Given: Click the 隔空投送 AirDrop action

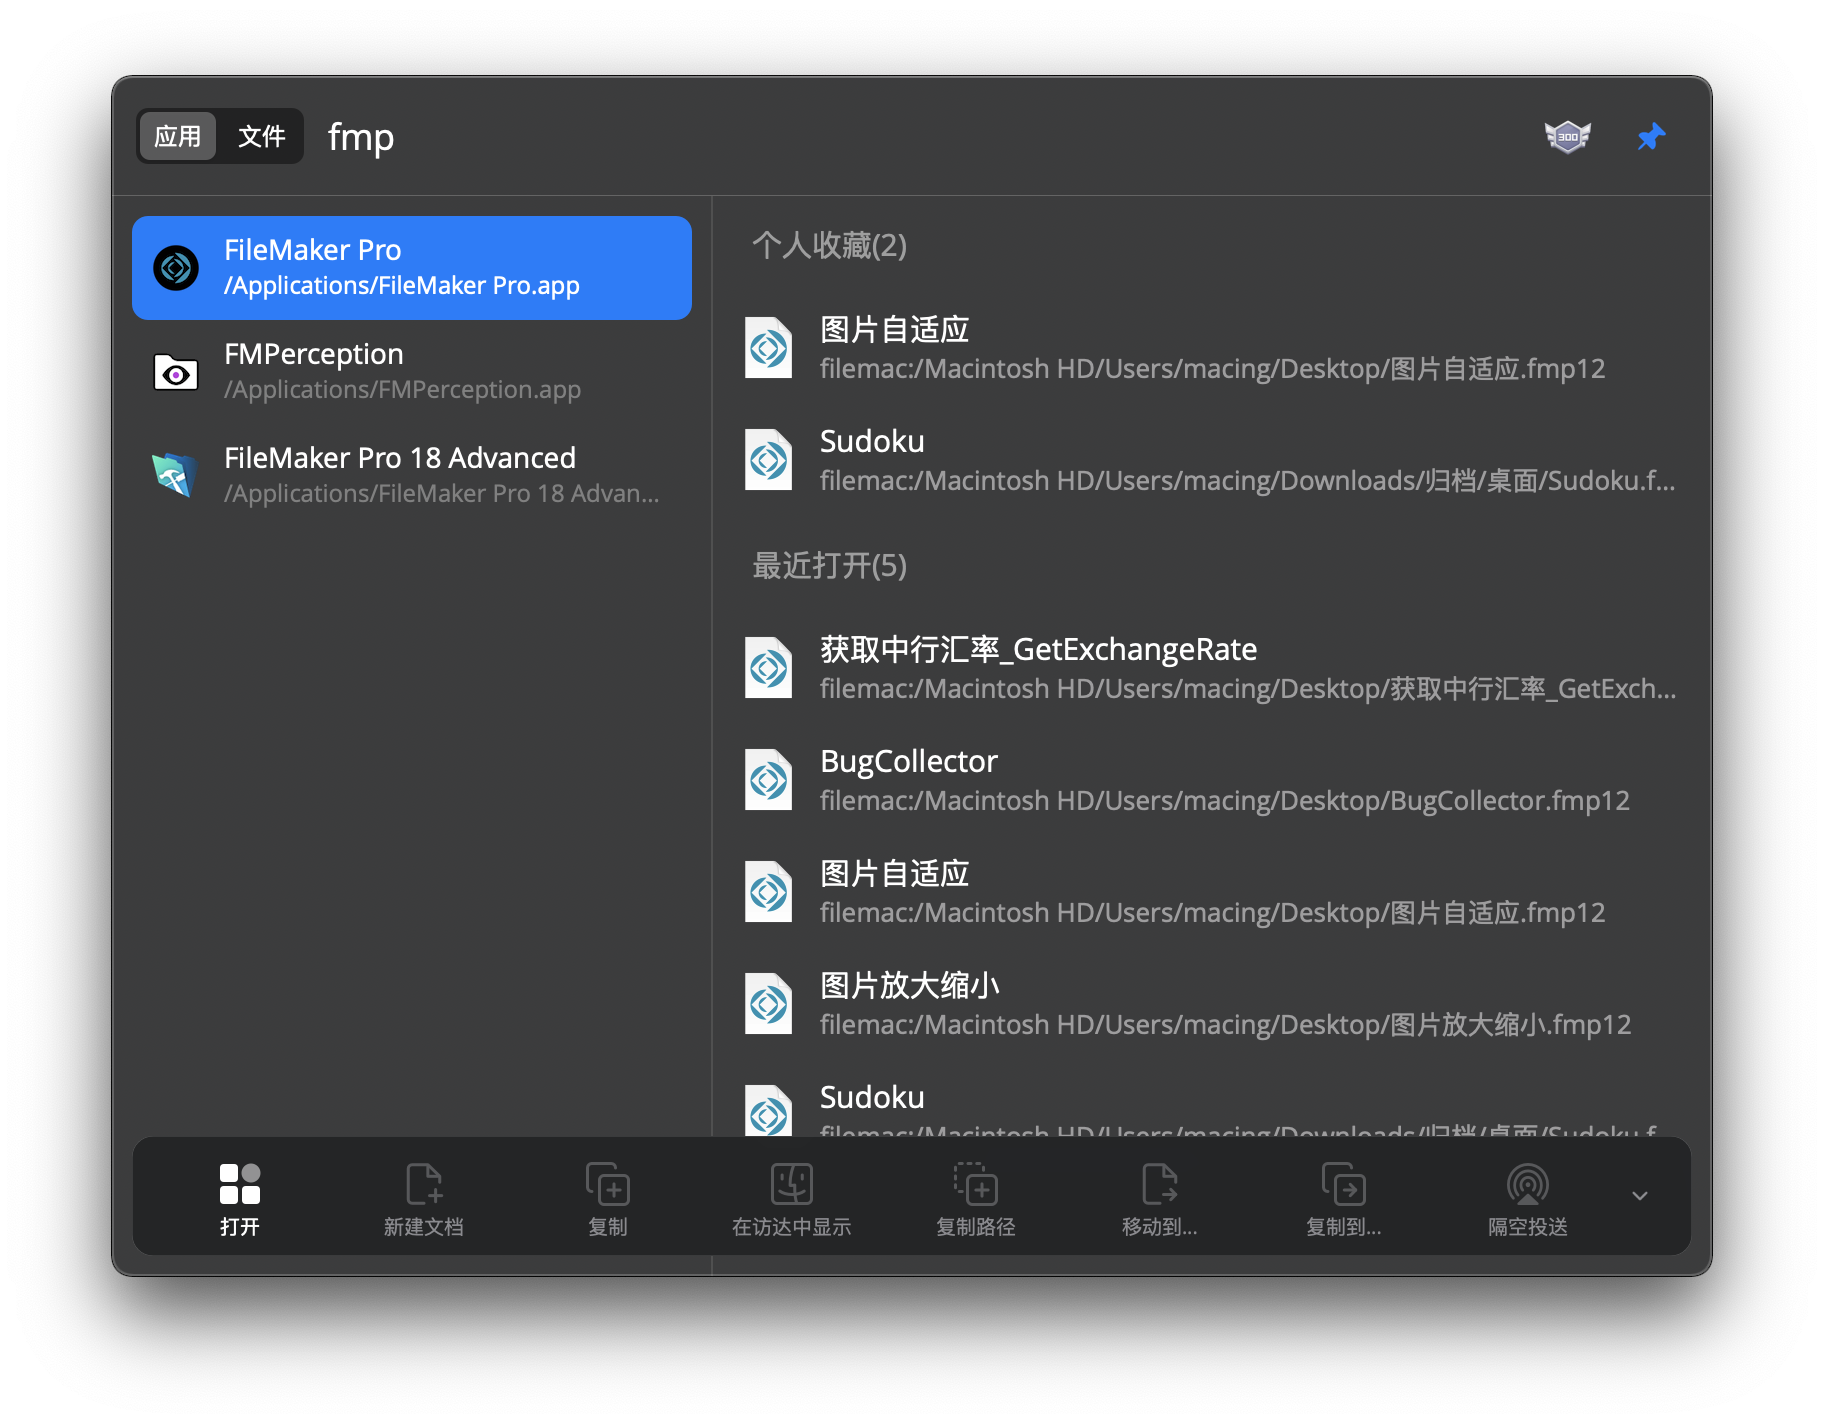Looking at the screenshot, I should coord(1528,1198).
